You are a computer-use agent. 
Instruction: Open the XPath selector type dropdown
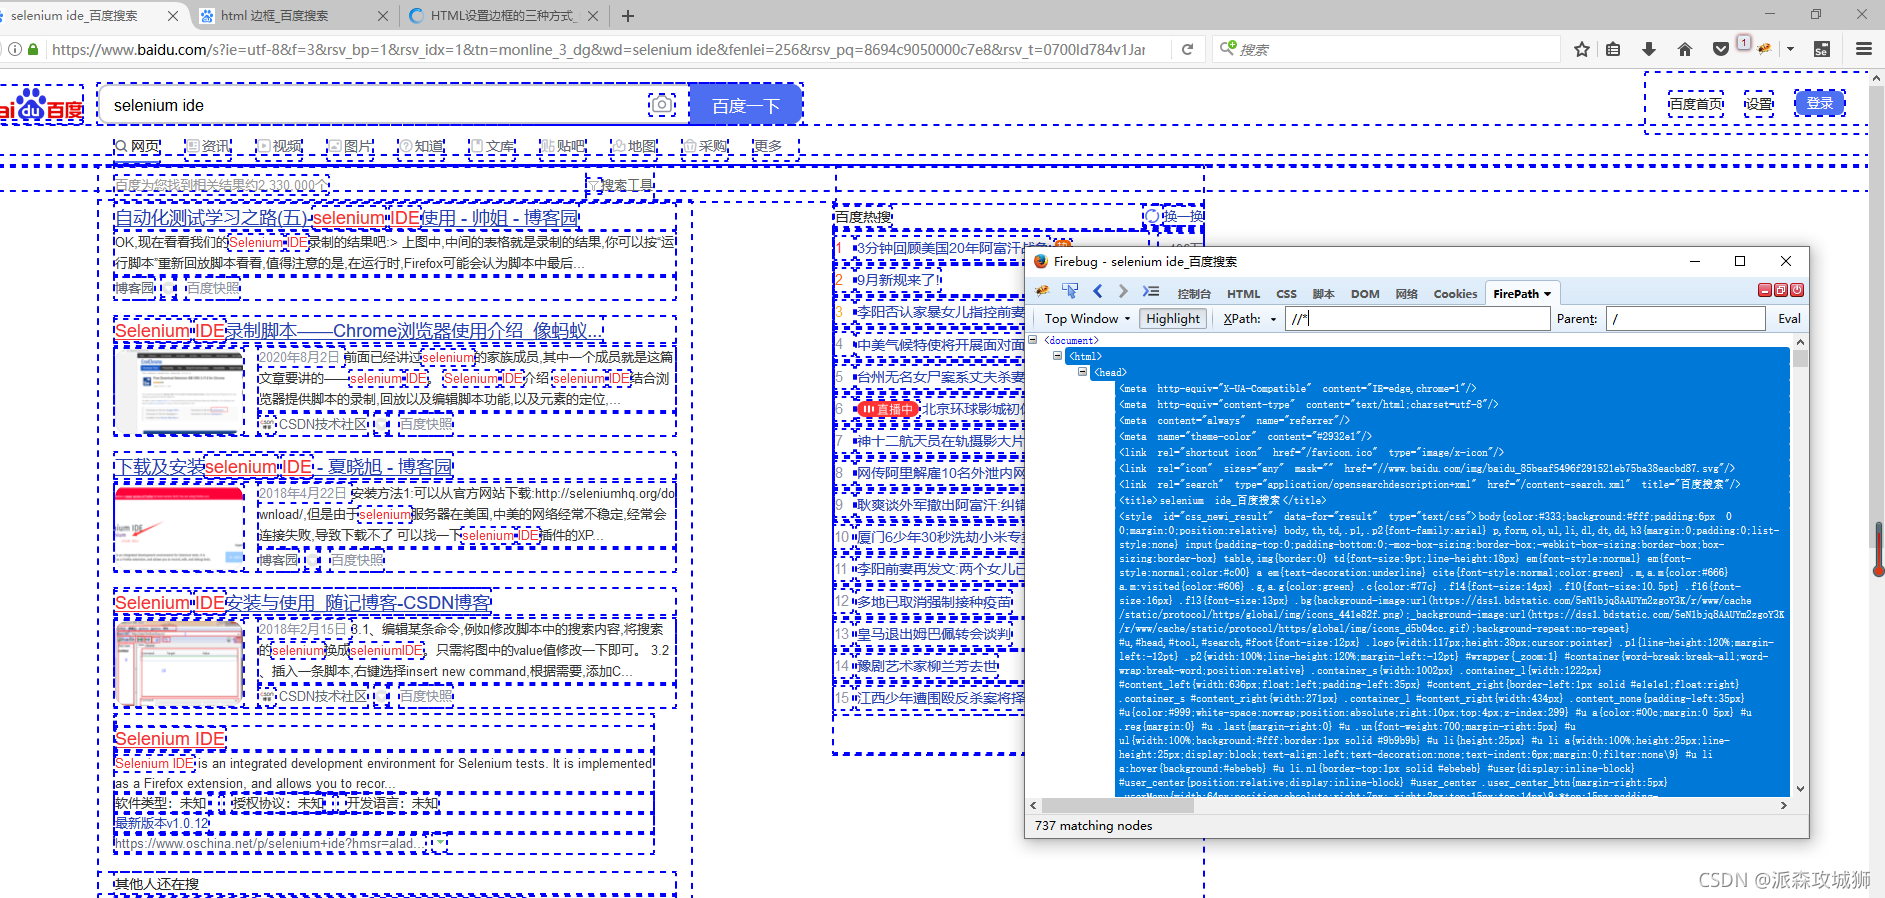coord(1250,319)
